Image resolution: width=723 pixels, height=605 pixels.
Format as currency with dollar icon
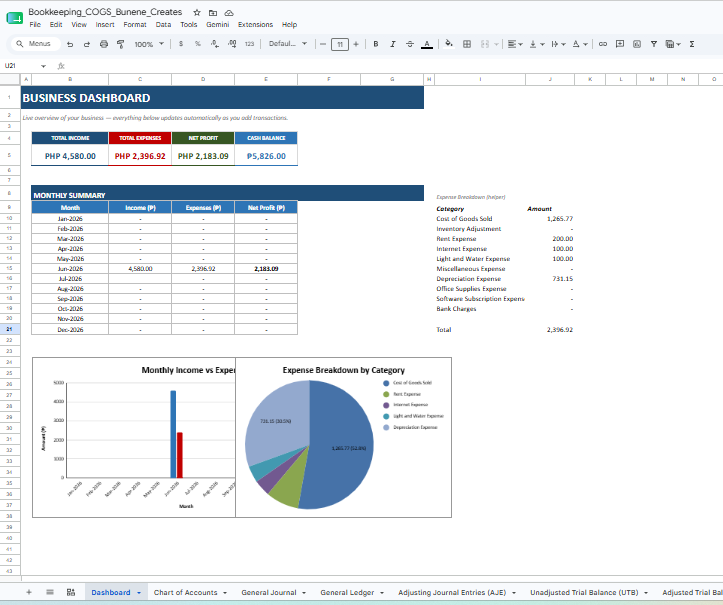pyautogui.click(x=181, y=44)
